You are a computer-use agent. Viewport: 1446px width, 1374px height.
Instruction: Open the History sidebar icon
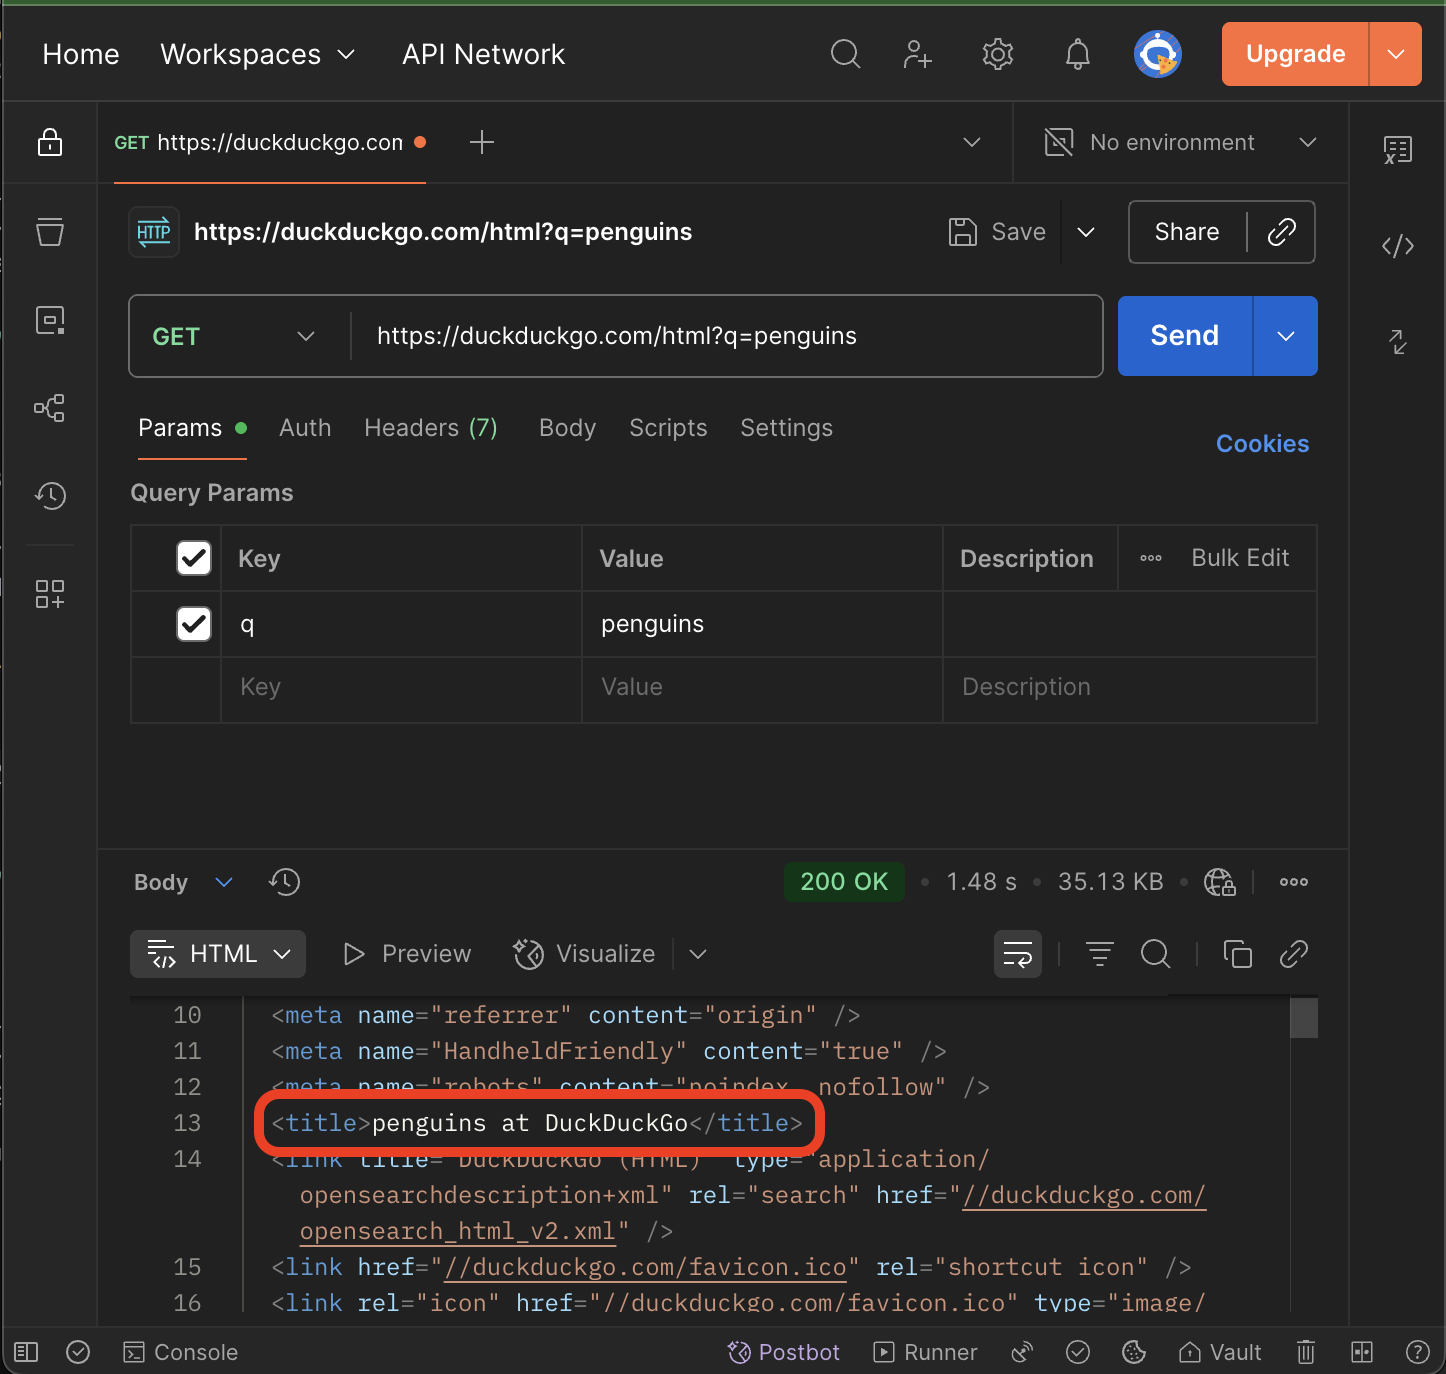[50, 495]
